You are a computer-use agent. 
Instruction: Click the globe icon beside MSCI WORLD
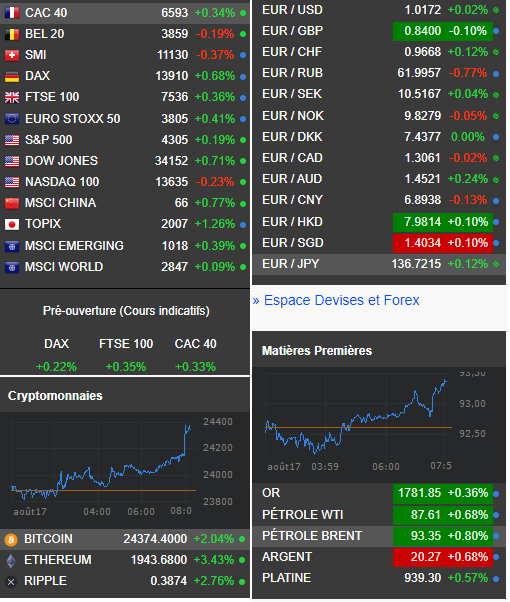12,267
